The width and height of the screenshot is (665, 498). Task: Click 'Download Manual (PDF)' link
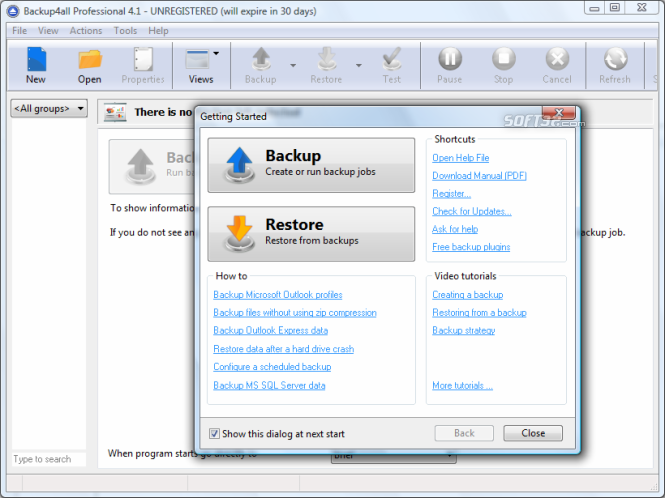point(479,176)
